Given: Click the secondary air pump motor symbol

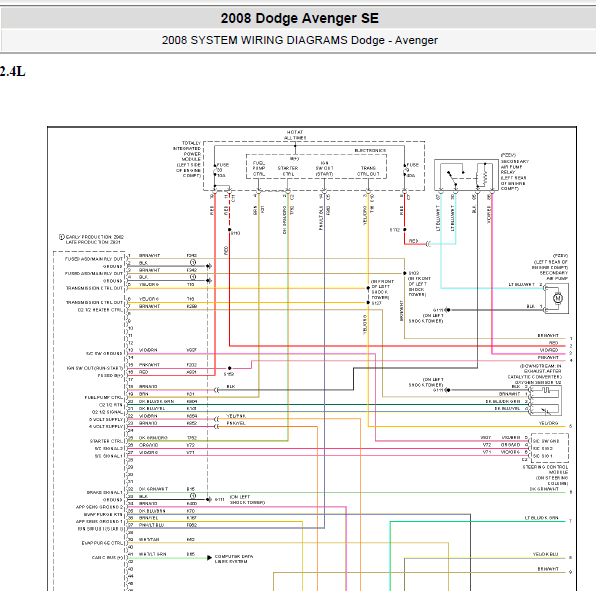Looking at the screenshot, I should coord(558,298).
